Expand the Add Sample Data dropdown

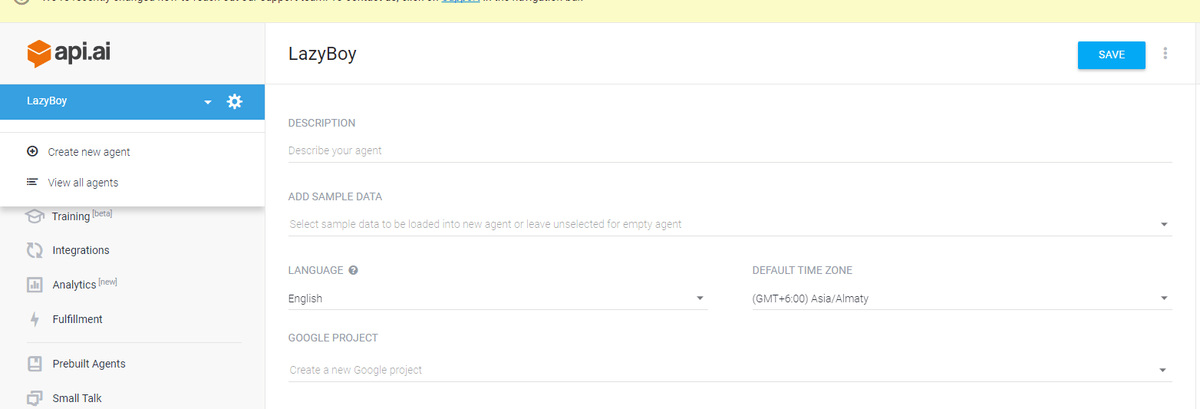point(1164,224)
